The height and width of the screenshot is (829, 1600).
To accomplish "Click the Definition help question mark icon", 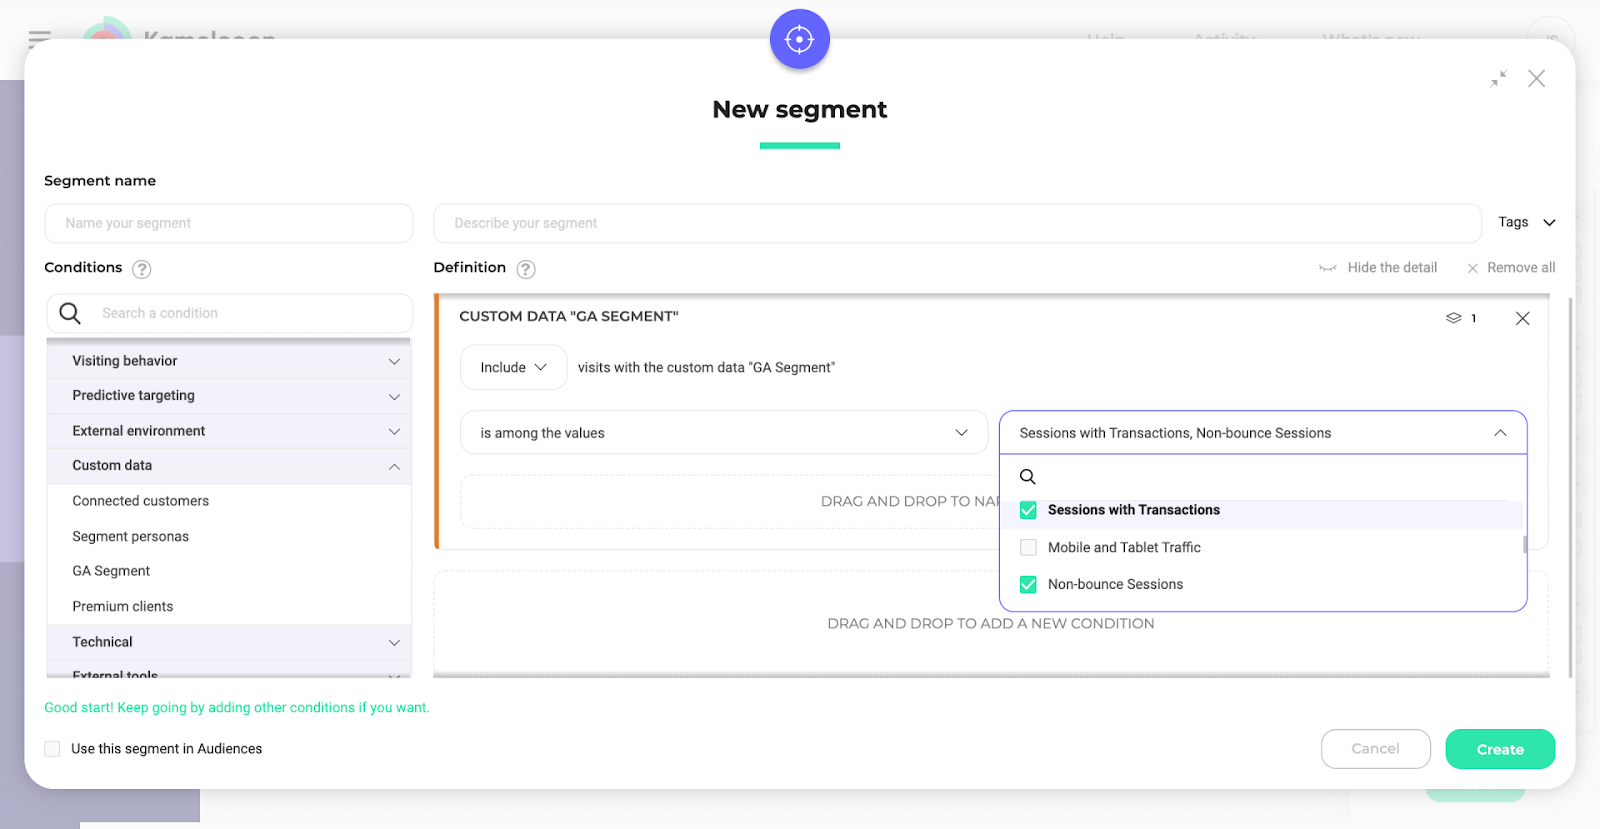I will tap(526, 269).
